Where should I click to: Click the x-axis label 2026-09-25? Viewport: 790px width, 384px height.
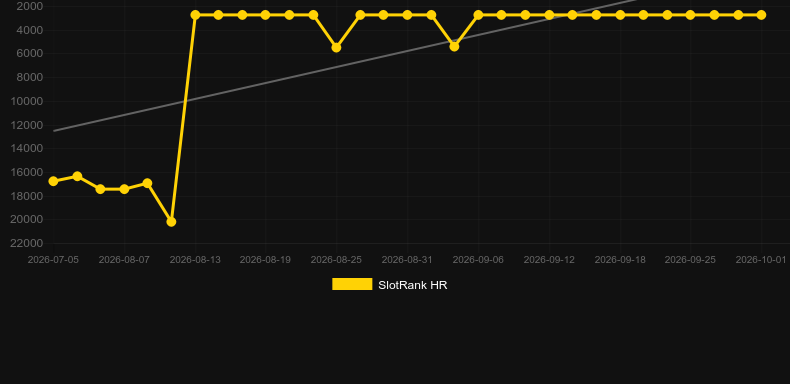point(690,260)
